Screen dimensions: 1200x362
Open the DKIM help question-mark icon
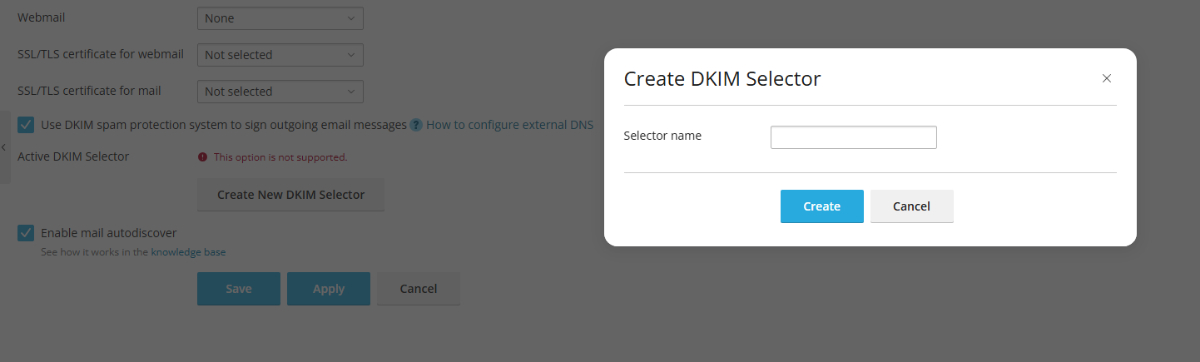point(416,125)
